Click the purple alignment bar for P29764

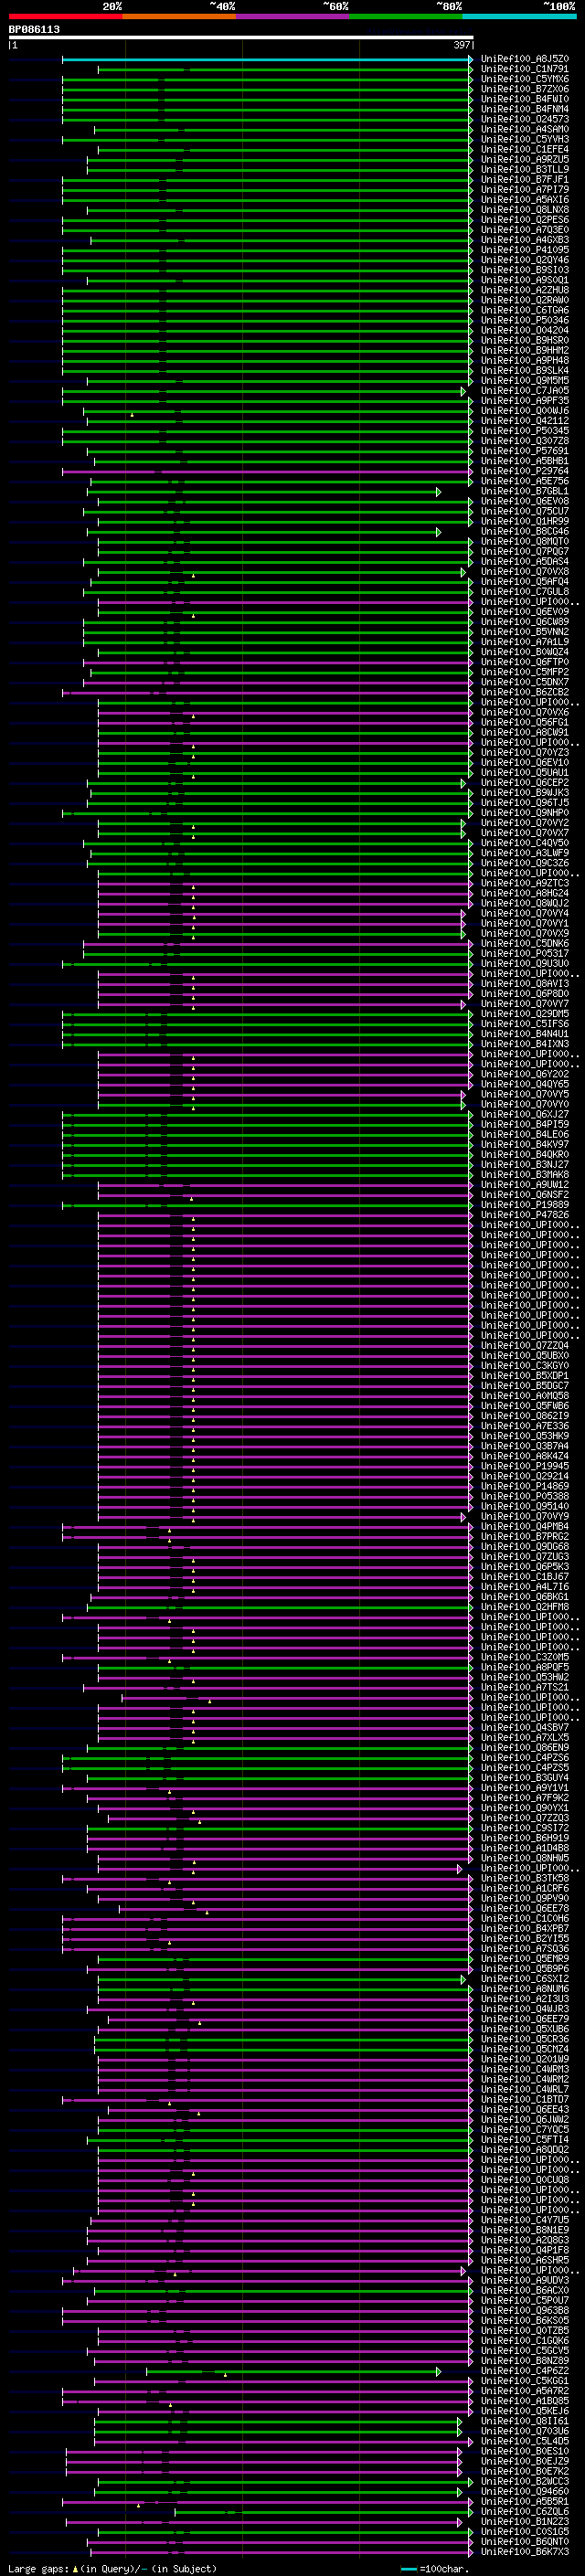click(x=267, y=471)
